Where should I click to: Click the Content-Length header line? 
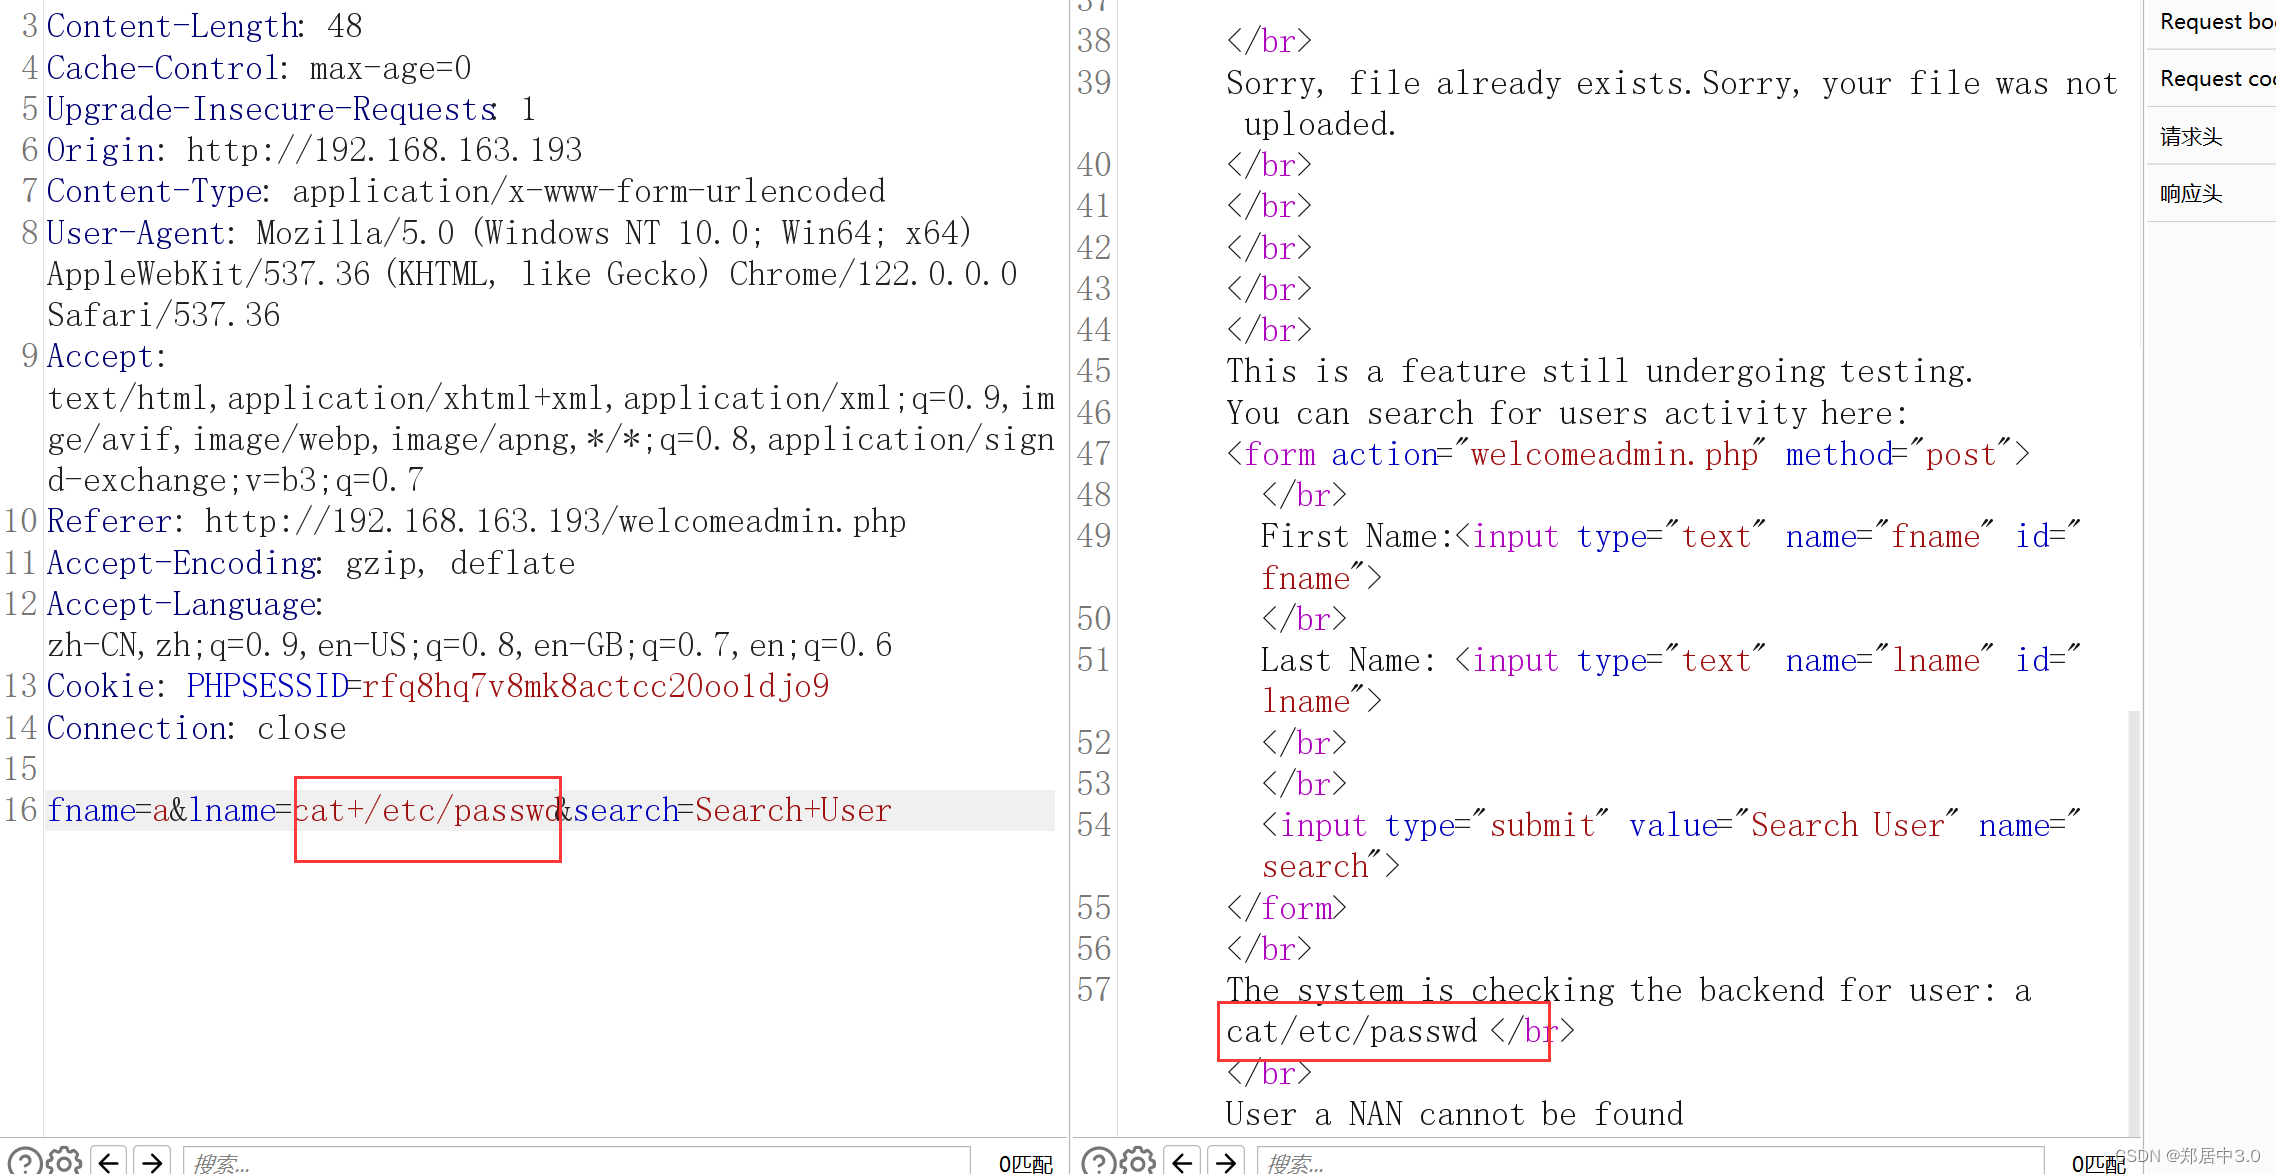204,26
